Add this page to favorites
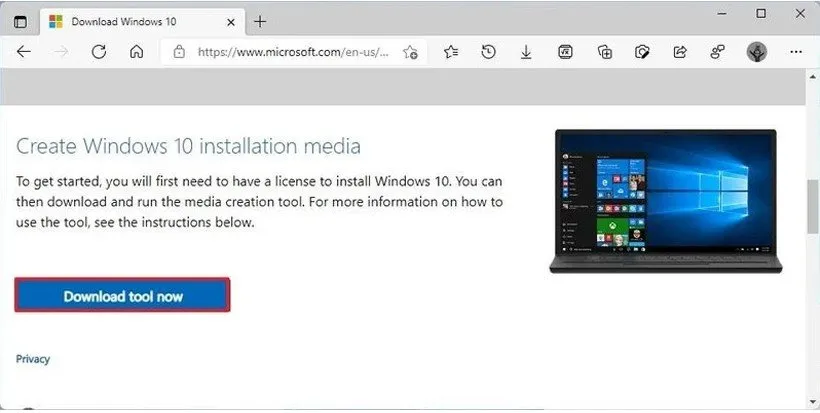The image size is (820, 413). pyautogui.click(x=411, y=52)
